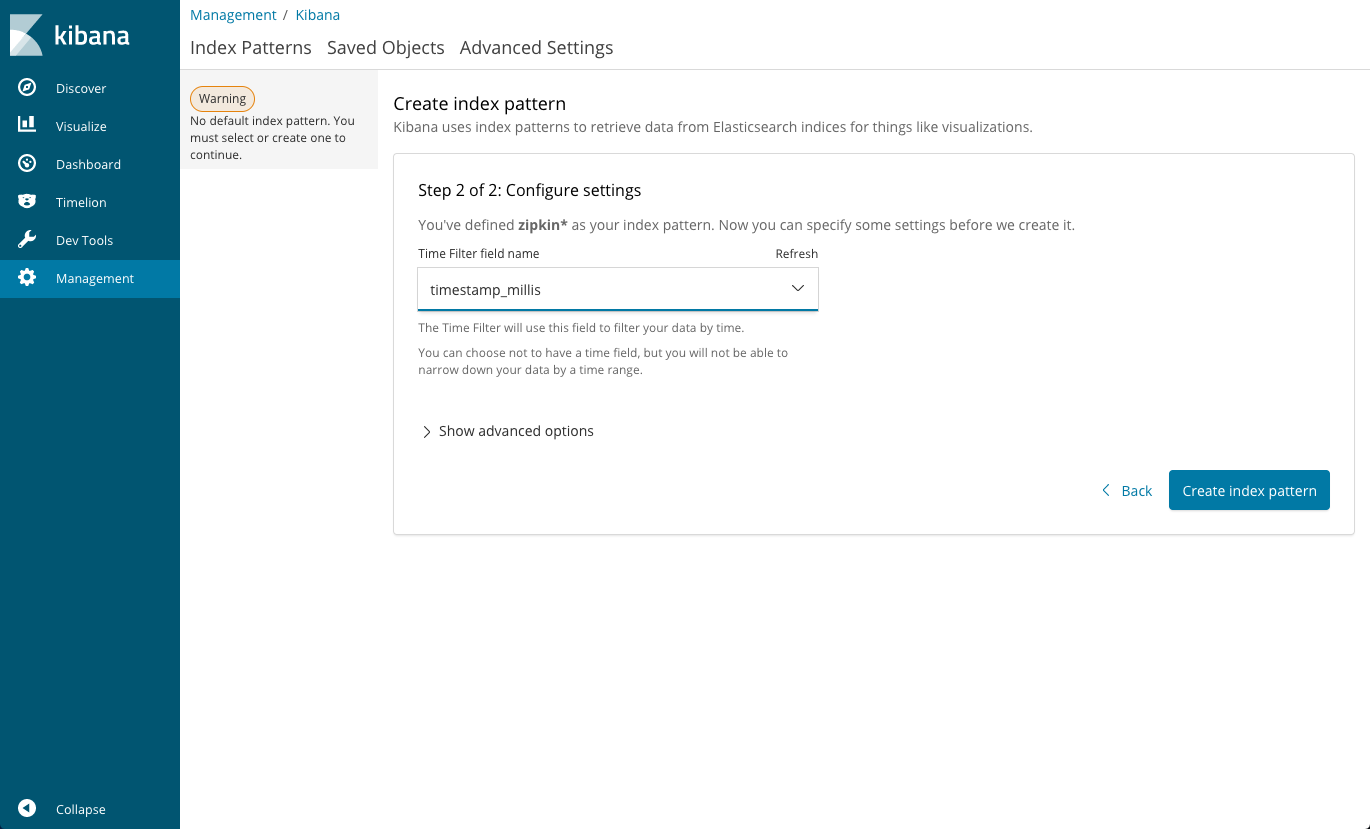Image resolution: width=1370 pixels, height=829 pixels.
Task: Click the bold zipkin* pattern name
Action: tap(543, 225)
